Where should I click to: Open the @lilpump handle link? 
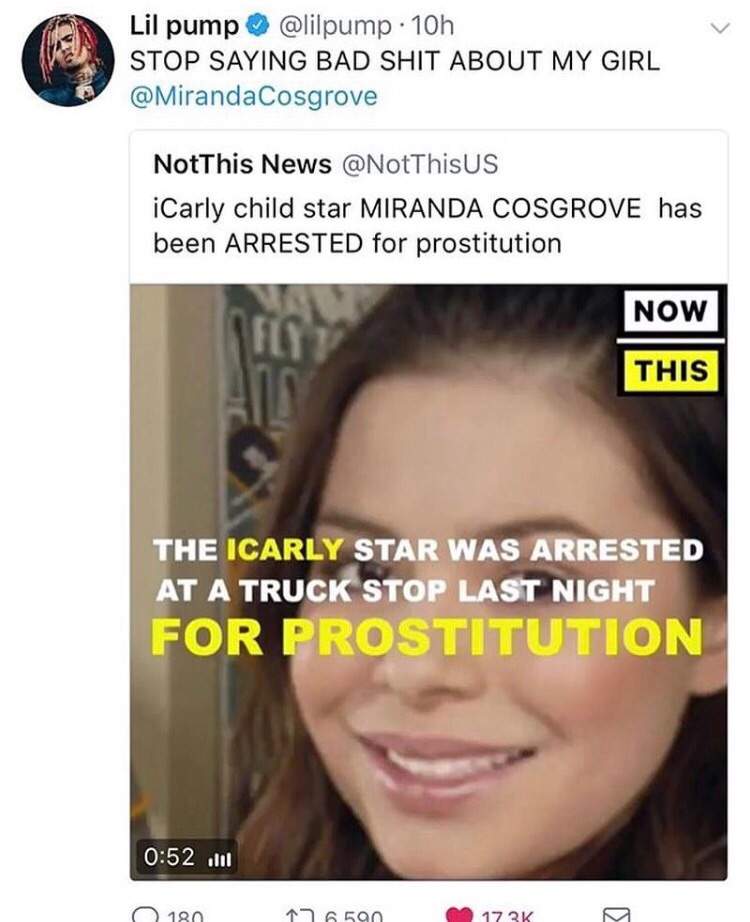[334, 26]
